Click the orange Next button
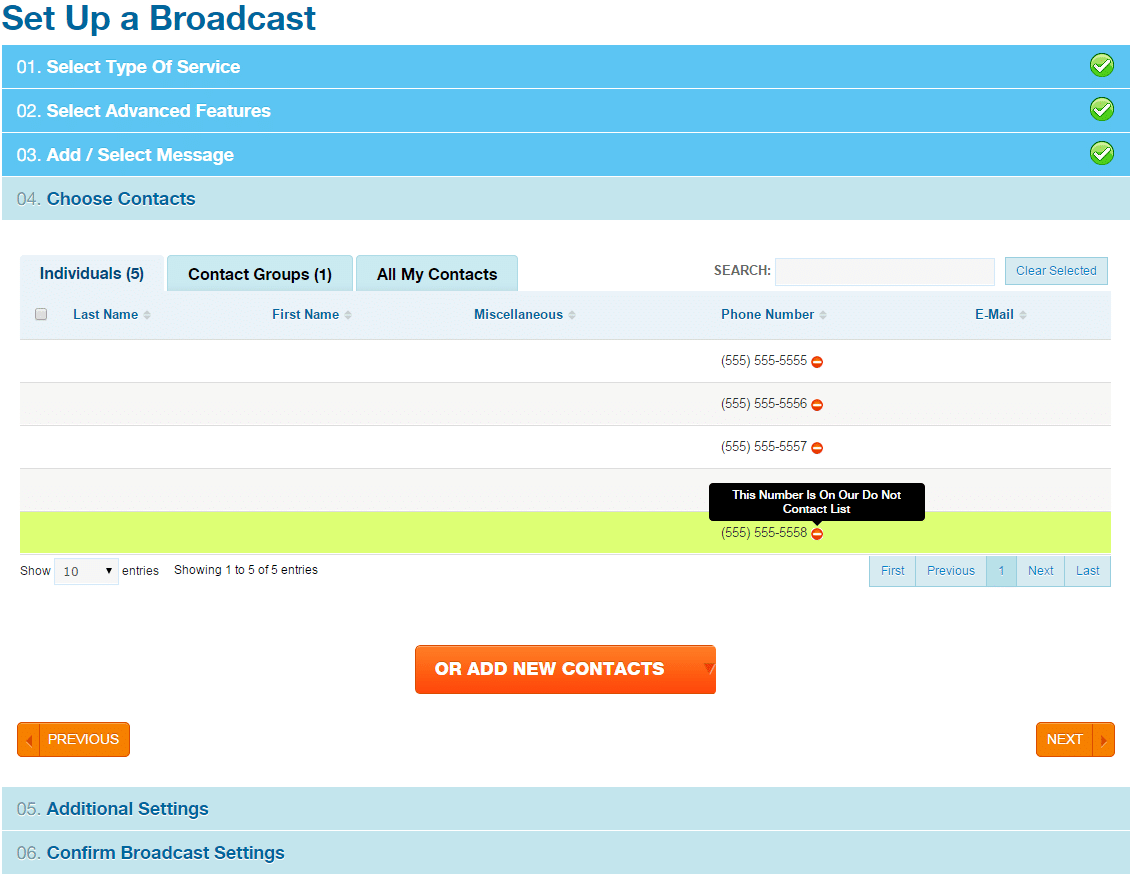 [1074, 740]
